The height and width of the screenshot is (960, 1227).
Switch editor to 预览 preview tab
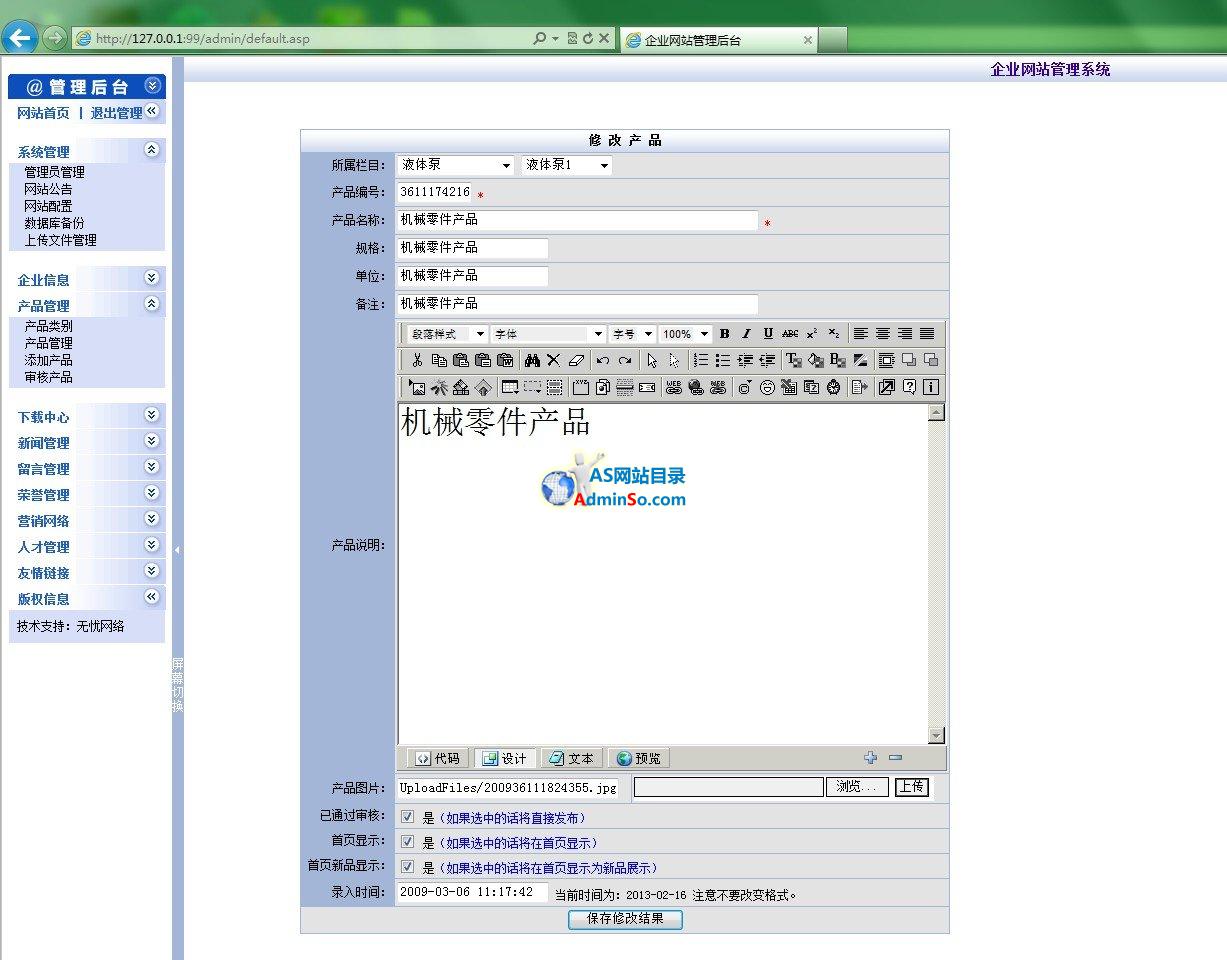click(638, 758)
